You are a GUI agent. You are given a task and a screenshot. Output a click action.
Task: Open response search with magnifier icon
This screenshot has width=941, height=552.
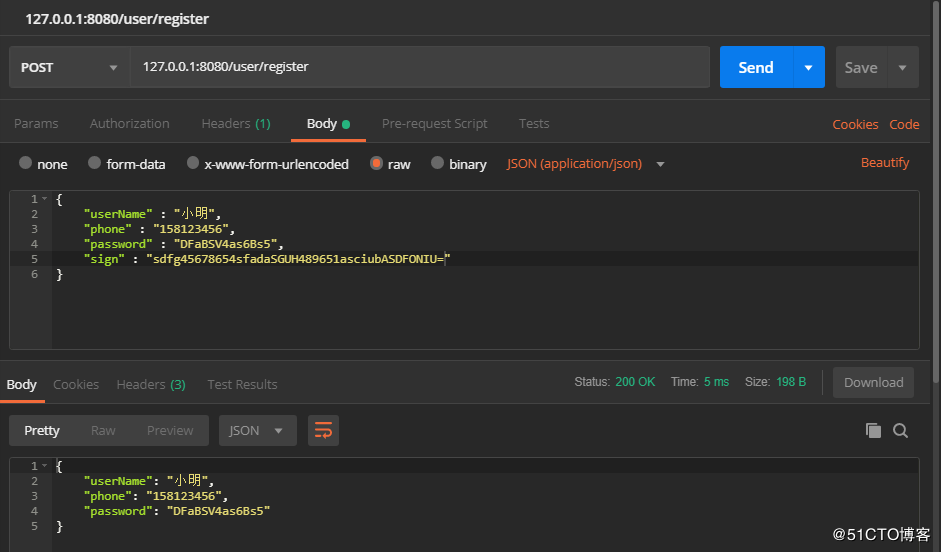900,431
